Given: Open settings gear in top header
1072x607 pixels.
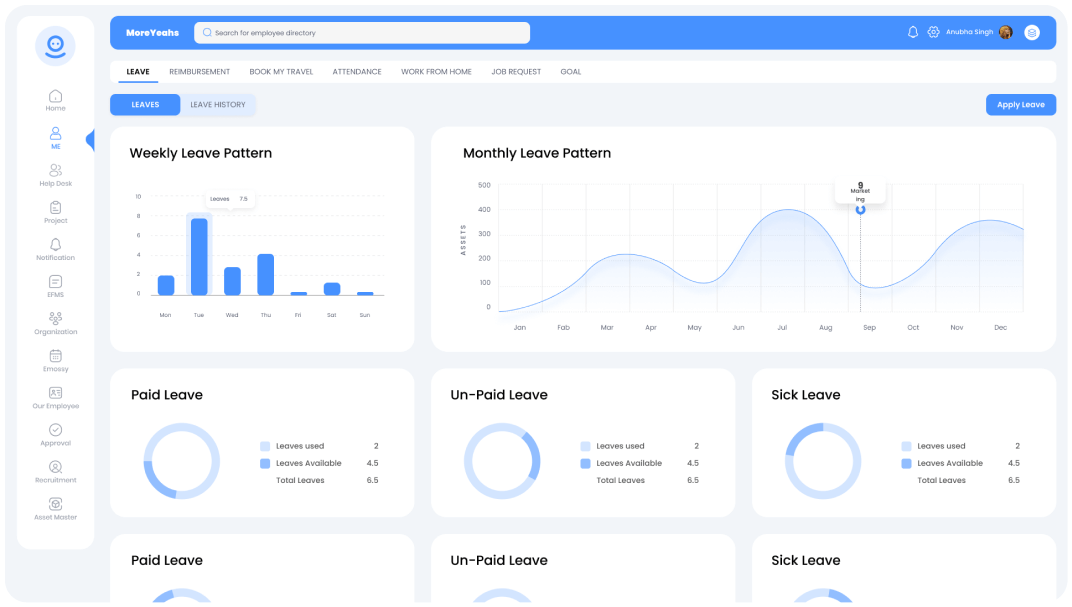Looking at the screenshot, I should (933, 32).
